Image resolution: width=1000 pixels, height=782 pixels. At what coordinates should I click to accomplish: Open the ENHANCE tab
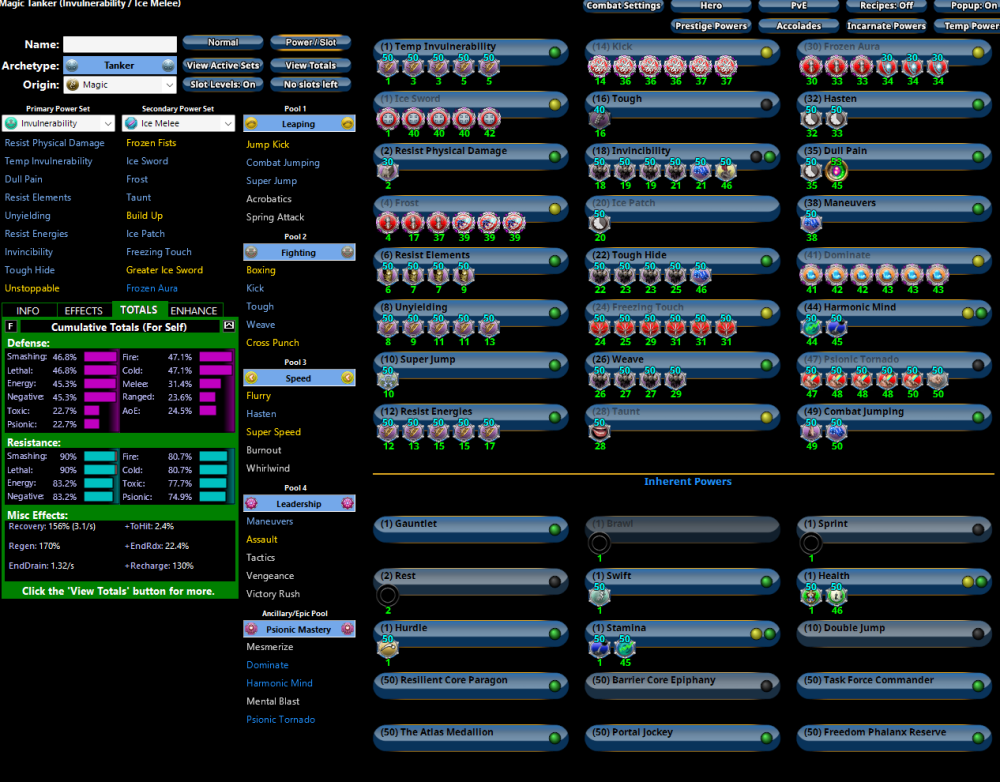[194, 311]
